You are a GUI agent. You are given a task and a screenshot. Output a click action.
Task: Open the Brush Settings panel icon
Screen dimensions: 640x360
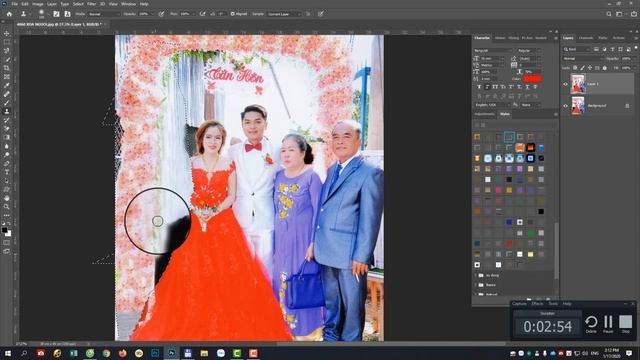(x=56, y=14)
